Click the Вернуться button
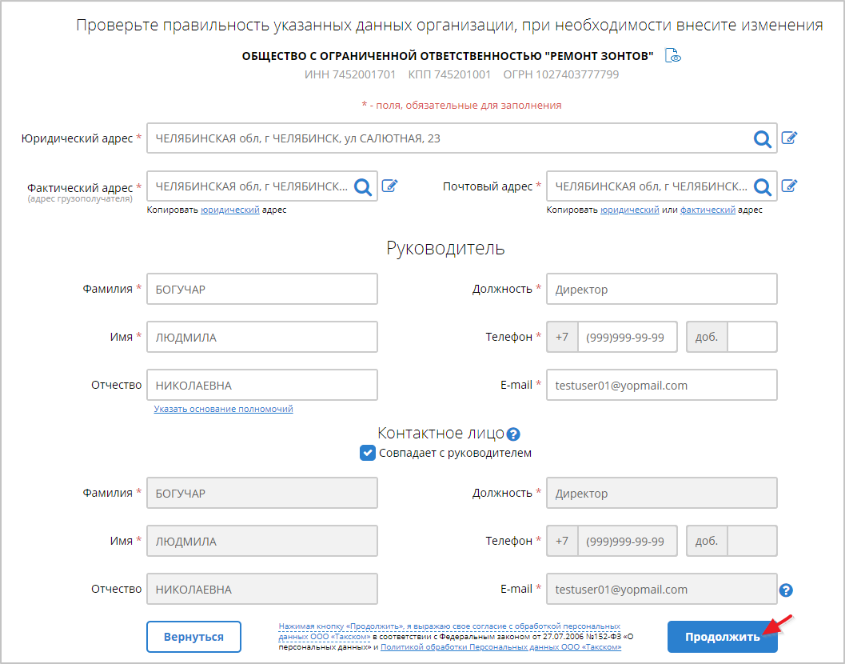Screen dimensions: 845x664 pyautogui.click(x=193, y=636)
